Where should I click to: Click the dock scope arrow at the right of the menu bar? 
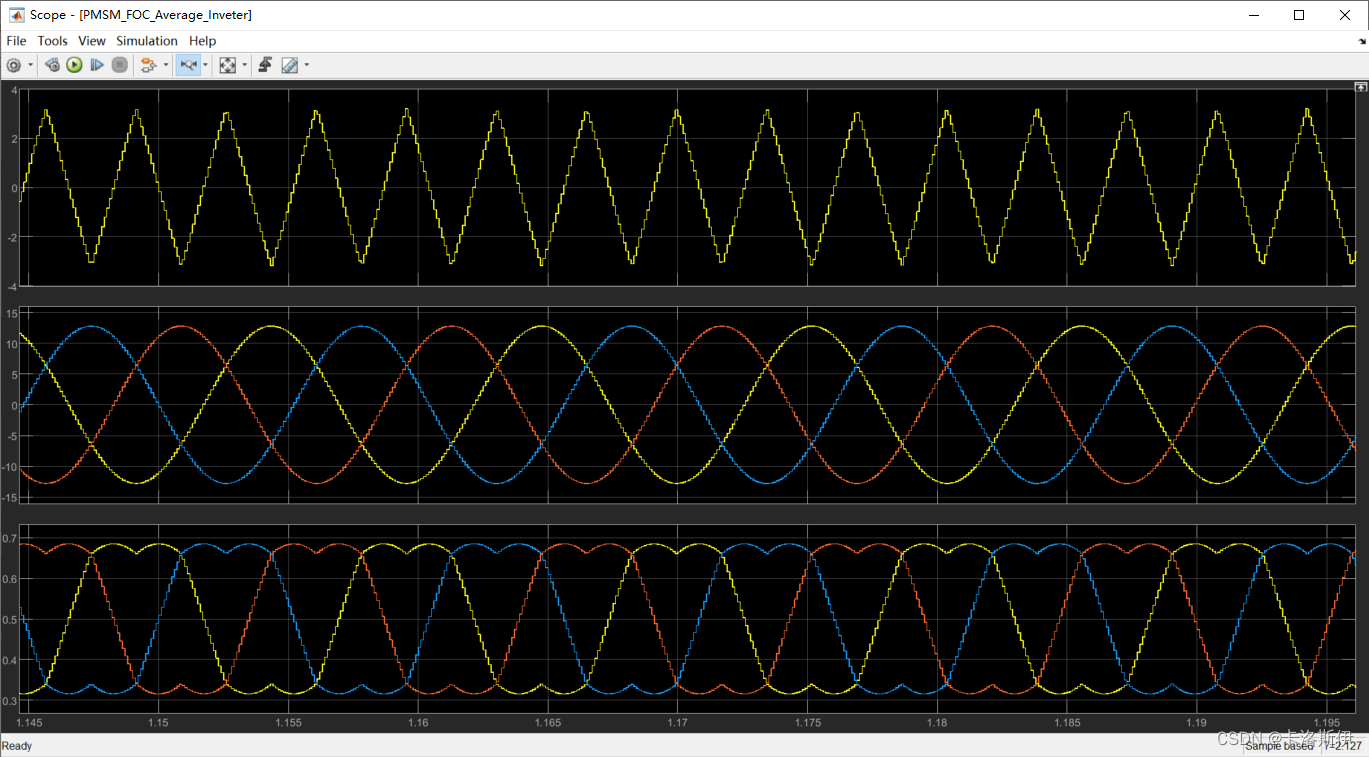click(1361, 42)
